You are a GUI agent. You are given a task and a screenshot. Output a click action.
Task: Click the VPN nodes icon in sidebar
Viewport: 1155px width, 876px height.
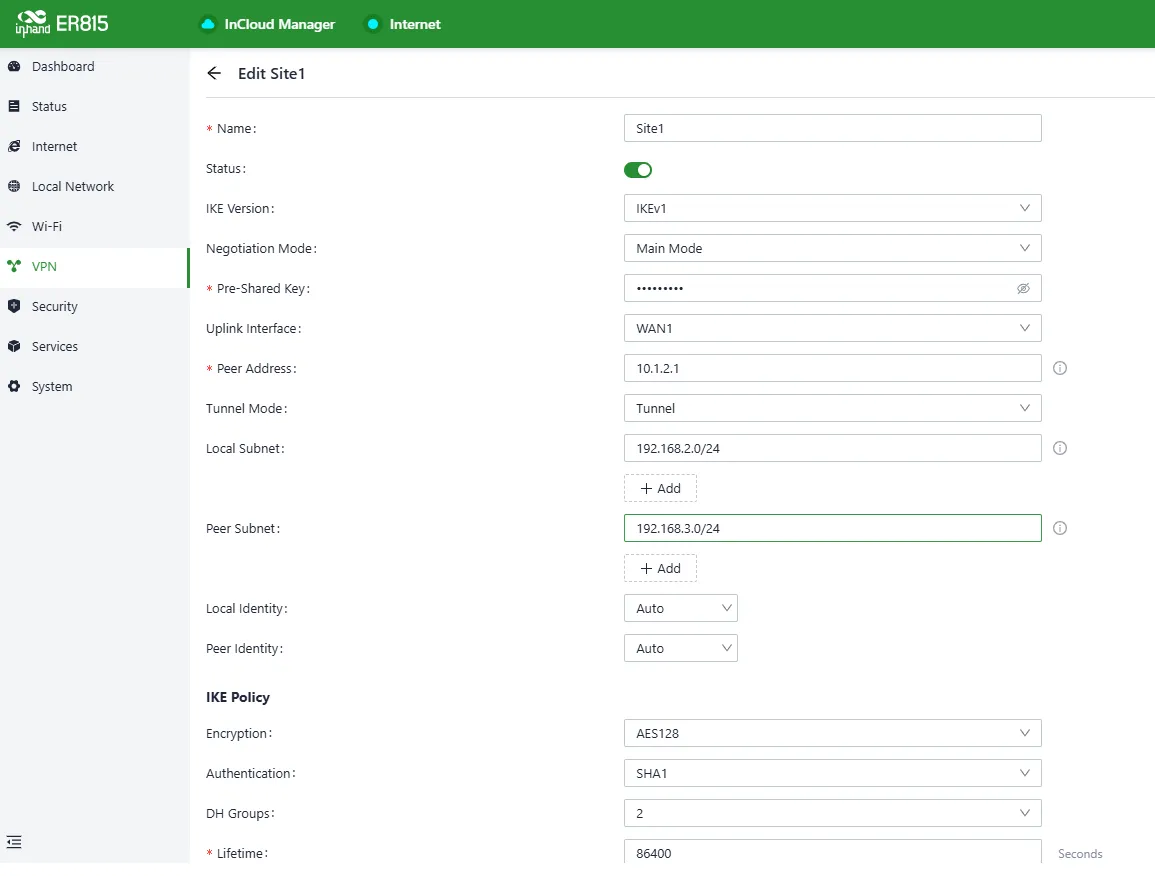pyautogui.click(x=14, y=266)
